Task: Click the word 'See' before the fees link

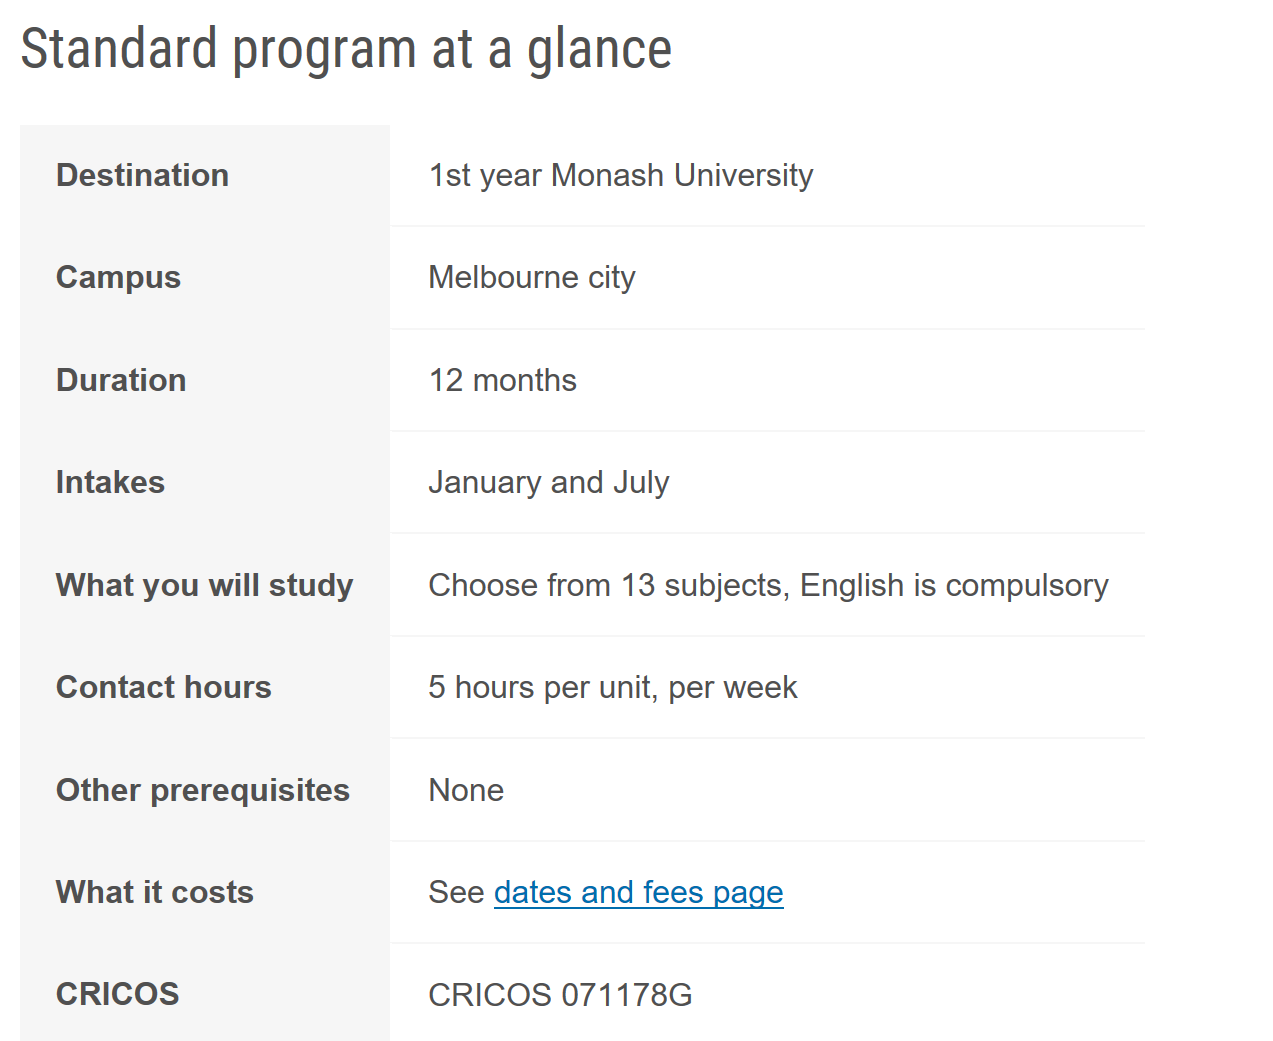Action: click(456, 892)
